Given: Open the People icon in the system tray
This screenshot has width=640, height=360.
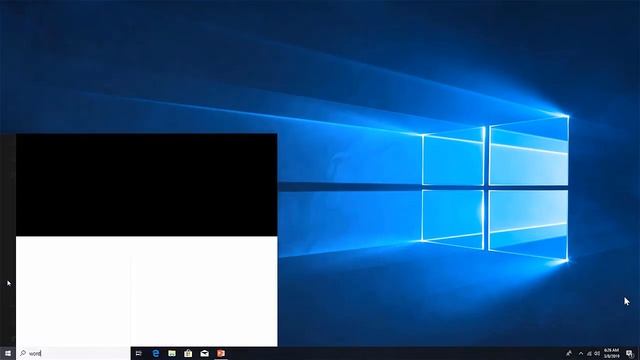Looking at the screenshot, I should tap(569, 353).
